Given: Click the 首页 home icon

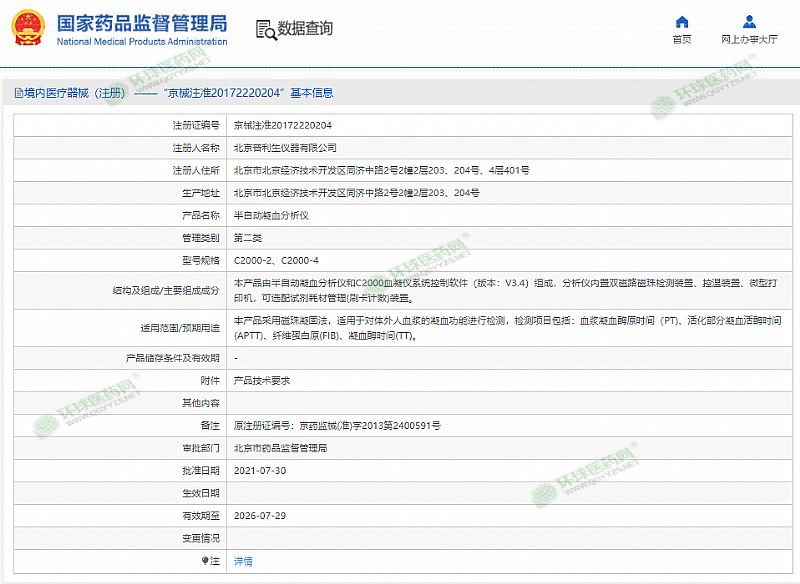Looking at the screenshot, I should (682, 22).
